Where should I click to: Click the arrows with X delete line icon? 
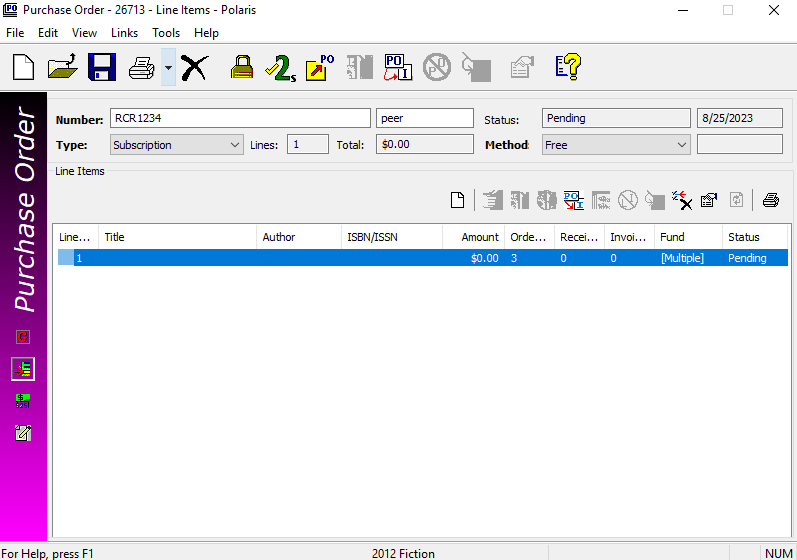click(682, 200)
